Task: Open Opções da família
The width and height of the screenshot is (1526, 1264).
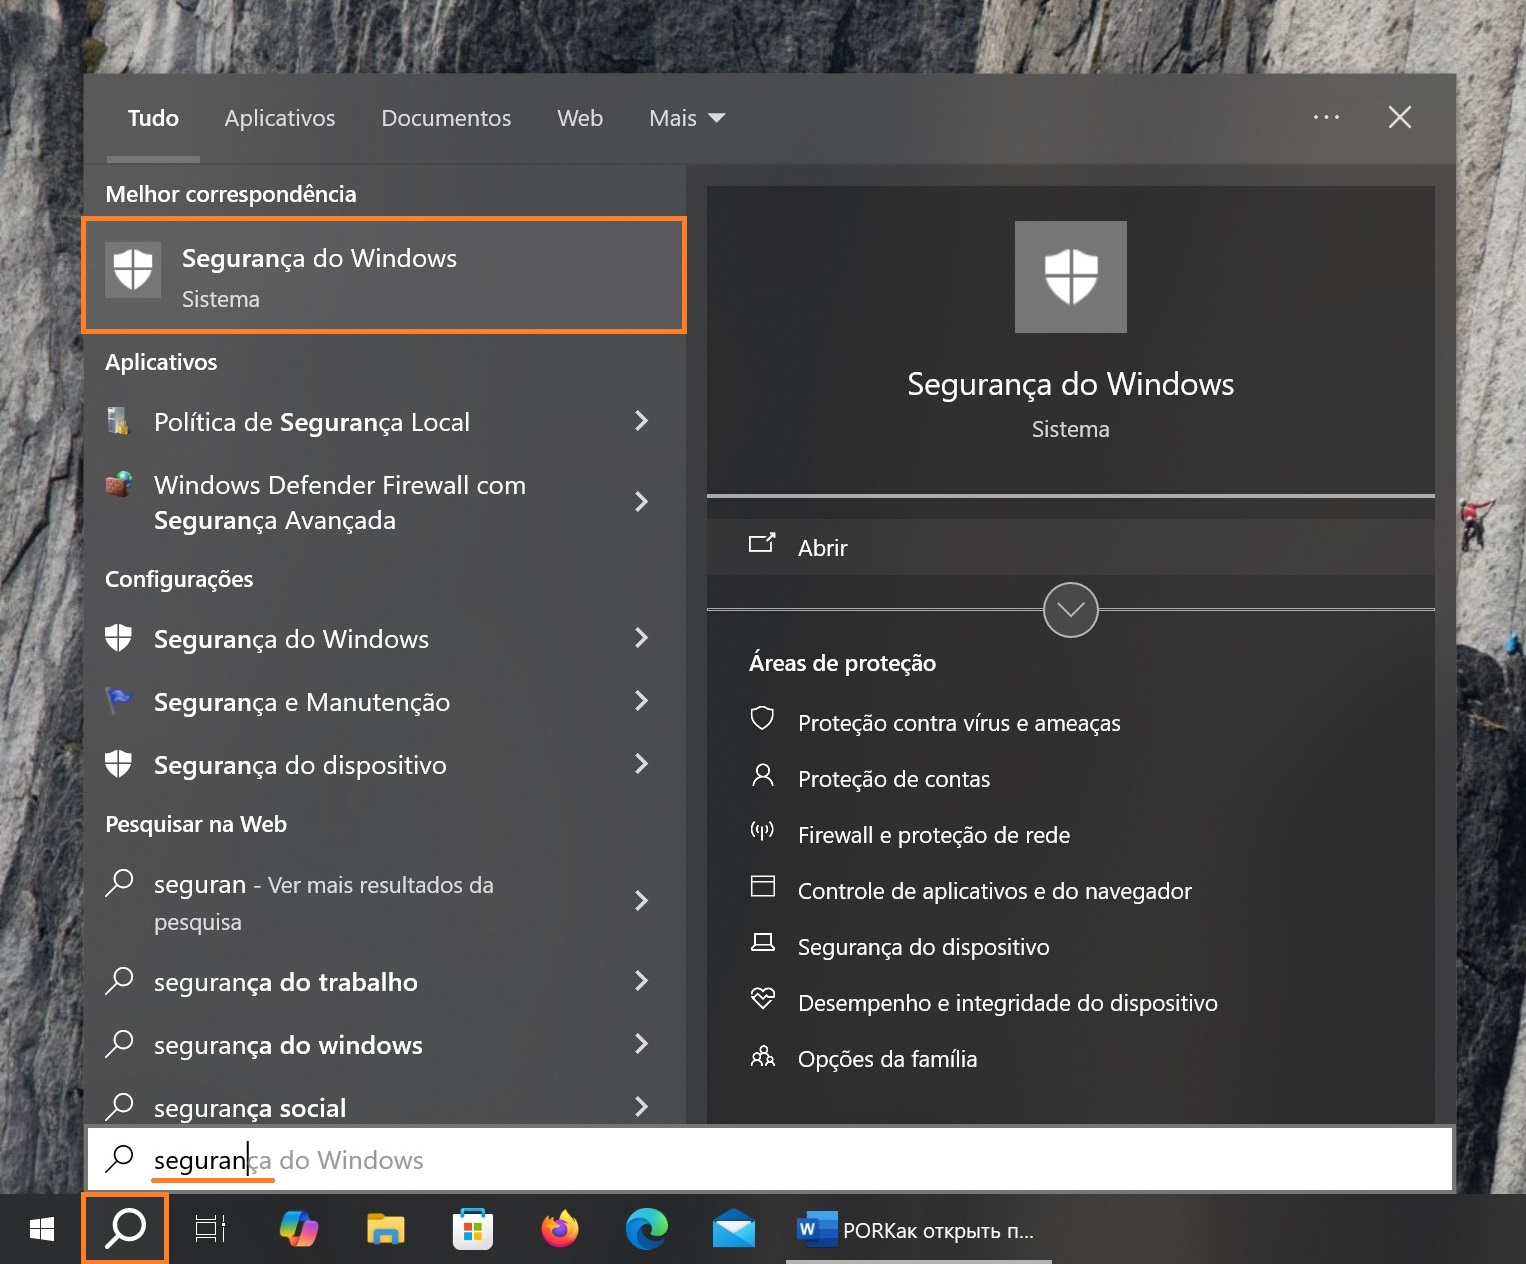Action: 887,1059
